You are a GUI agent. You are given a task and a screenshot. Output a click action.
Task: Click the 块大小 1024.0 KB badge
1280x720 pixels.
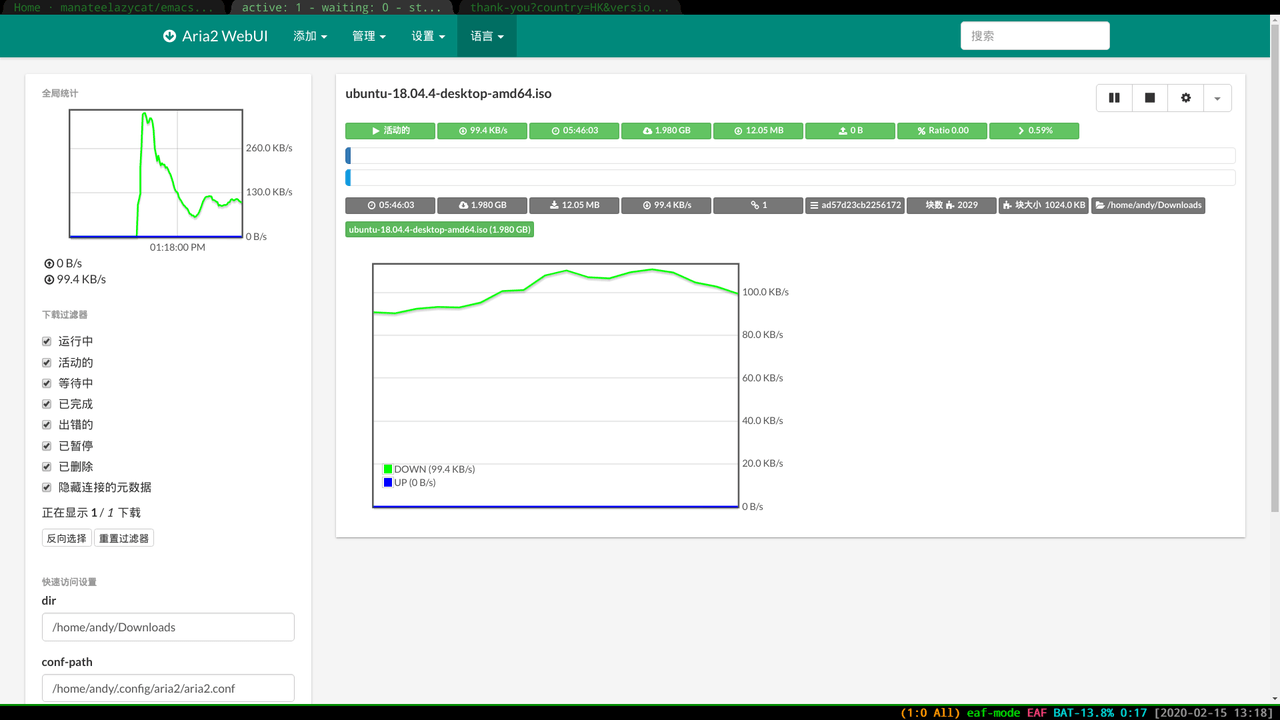(1043, 205)
